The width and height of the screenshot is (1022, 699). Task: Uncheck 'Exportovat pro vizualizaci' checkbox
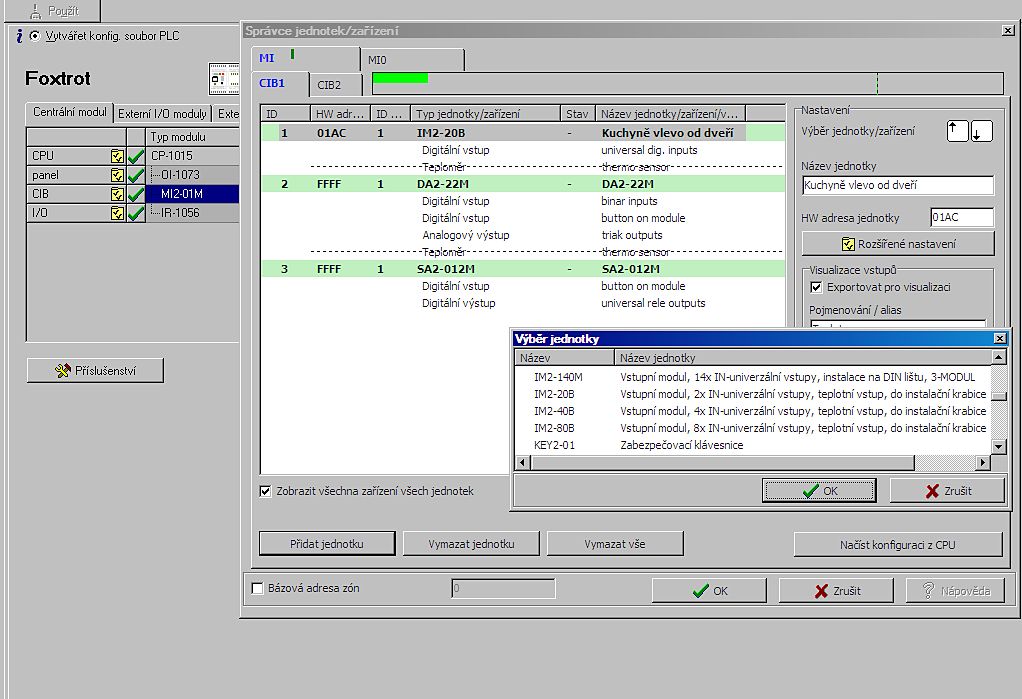pyautogui.click(x=816, y=287)
